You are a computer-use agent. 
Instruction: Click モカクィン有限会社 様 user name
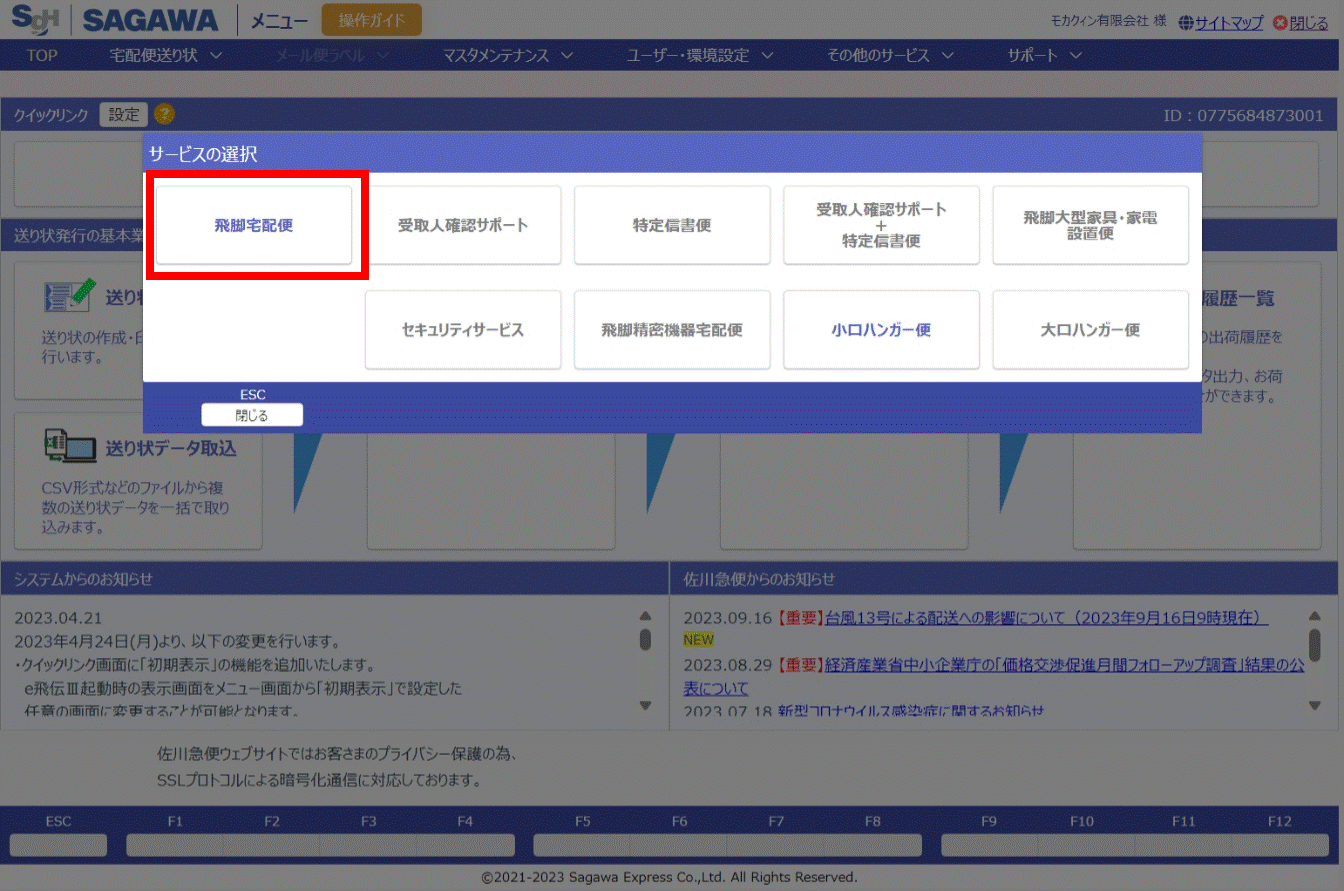click(1108, 21)
